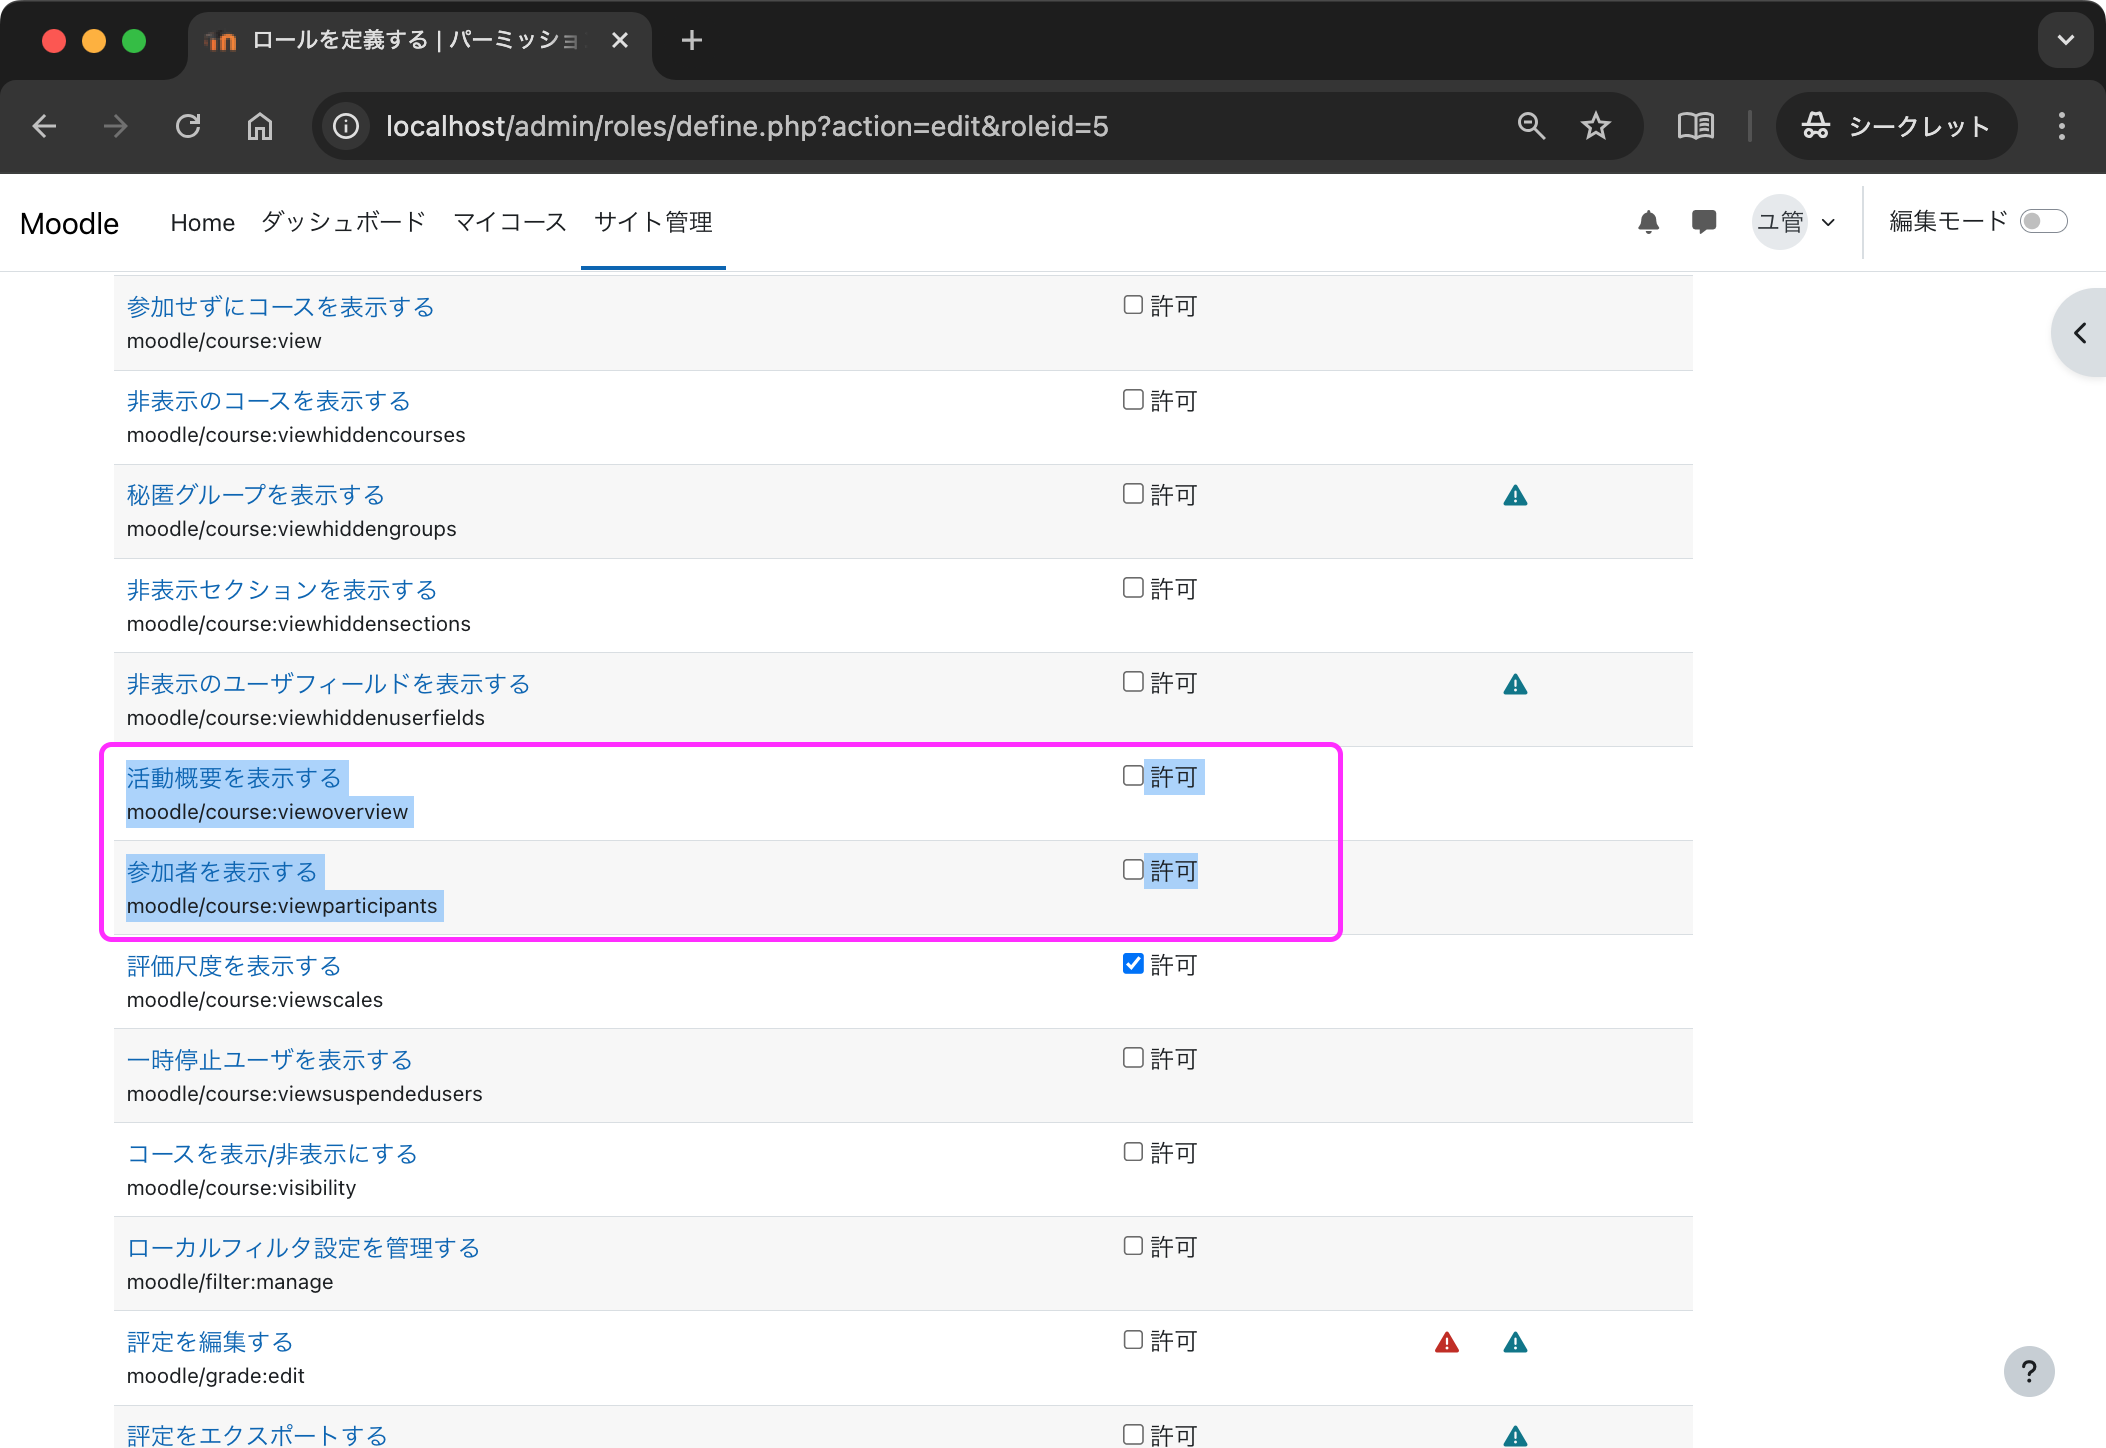The height and width of the screenshot is (1448, 2106).
Task: Switch to サイト管理 navigation tab
Action: [x=652, y=222]
